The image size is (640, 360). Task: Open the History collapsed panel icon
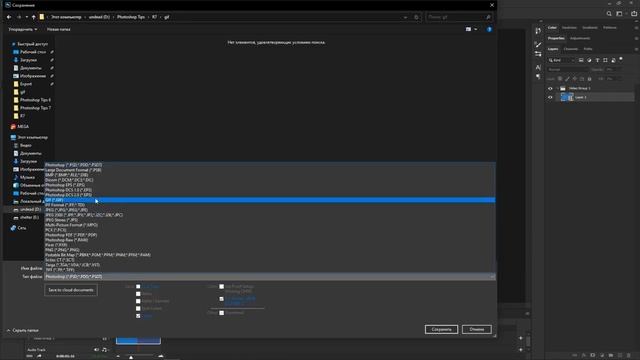coord(538,31)
